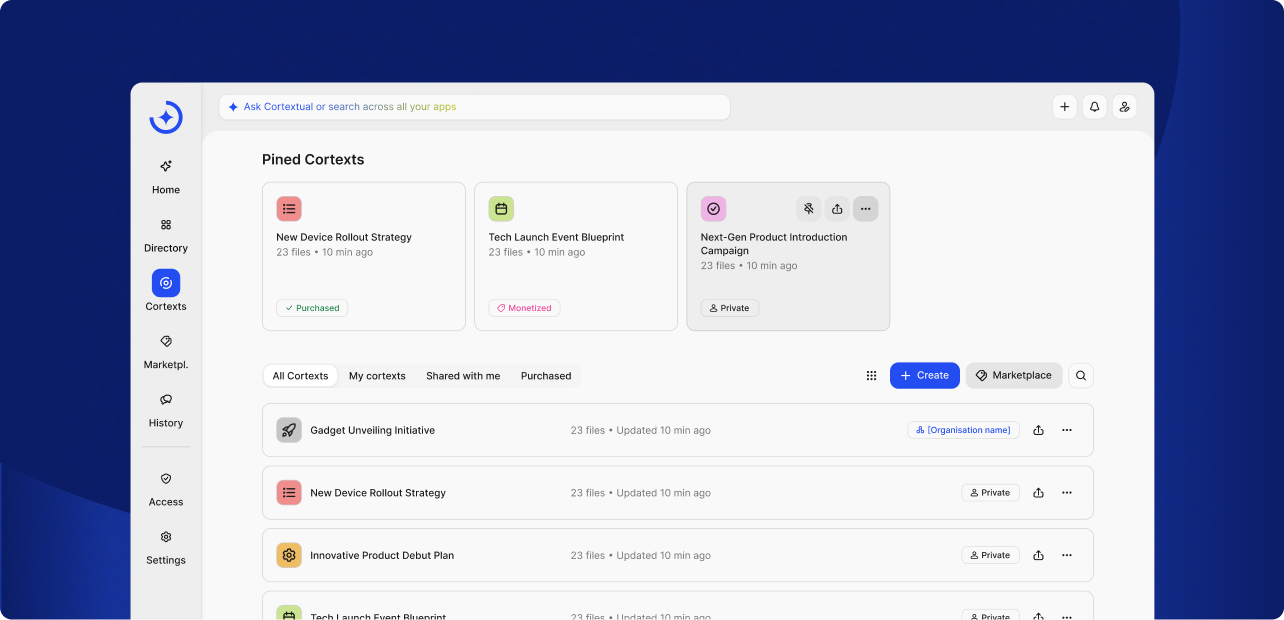
Task: Click the blue Create button
Action: 924,376
